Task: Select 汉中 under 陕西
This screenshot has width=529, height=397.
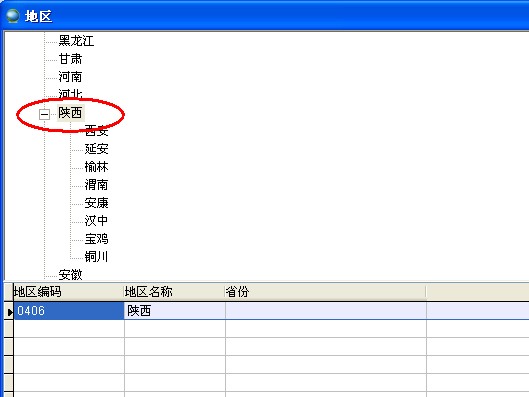Action: pyautogui.click(x=96, y=221)
